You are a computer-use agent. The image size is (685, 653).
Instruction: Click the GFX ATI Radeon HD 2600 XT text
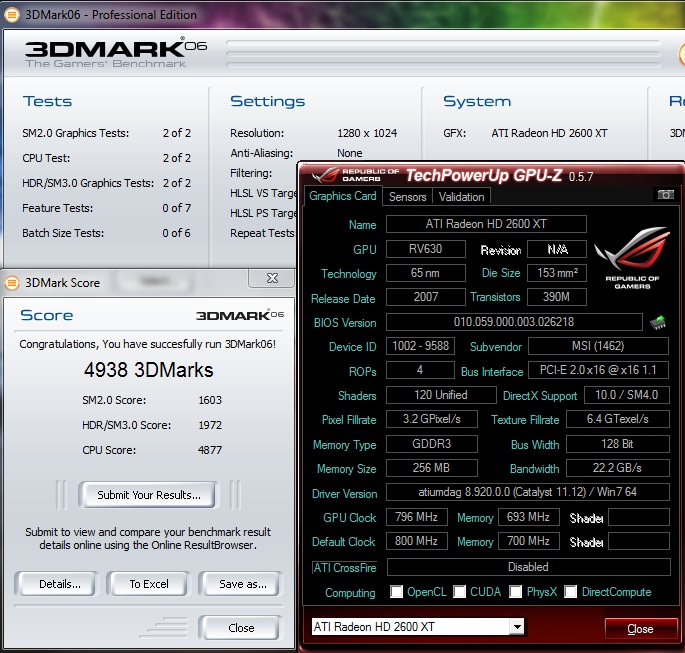pyautogui.click(x=550, y=133)
